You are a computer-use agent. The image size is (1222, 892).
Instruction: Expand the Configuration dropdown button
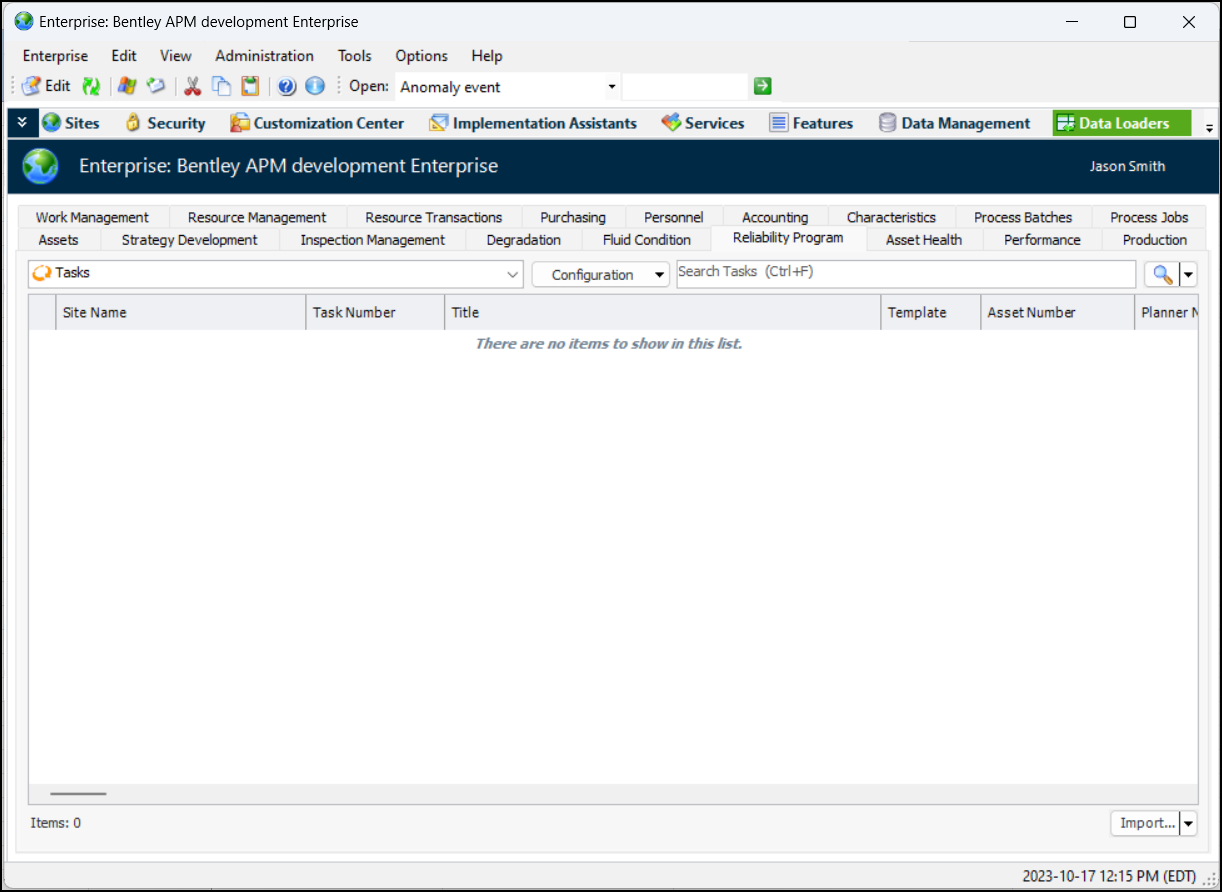click(x=659, y=275)
